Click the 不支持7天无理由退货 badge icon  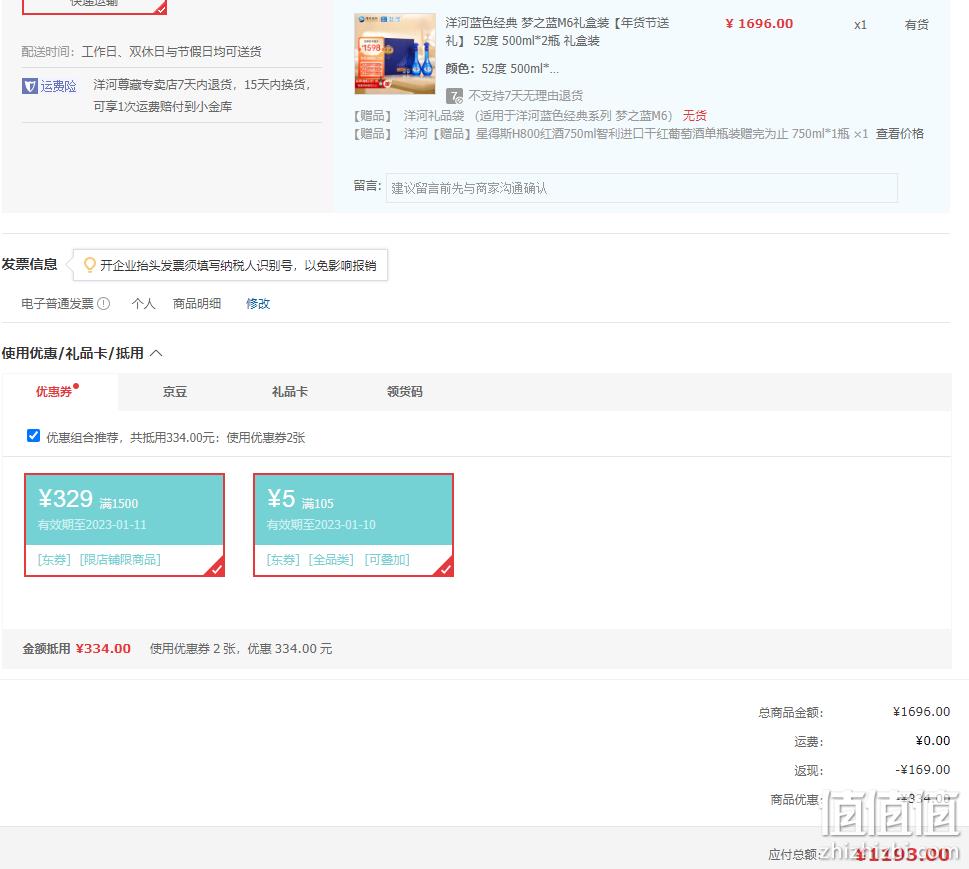[454, 96]
